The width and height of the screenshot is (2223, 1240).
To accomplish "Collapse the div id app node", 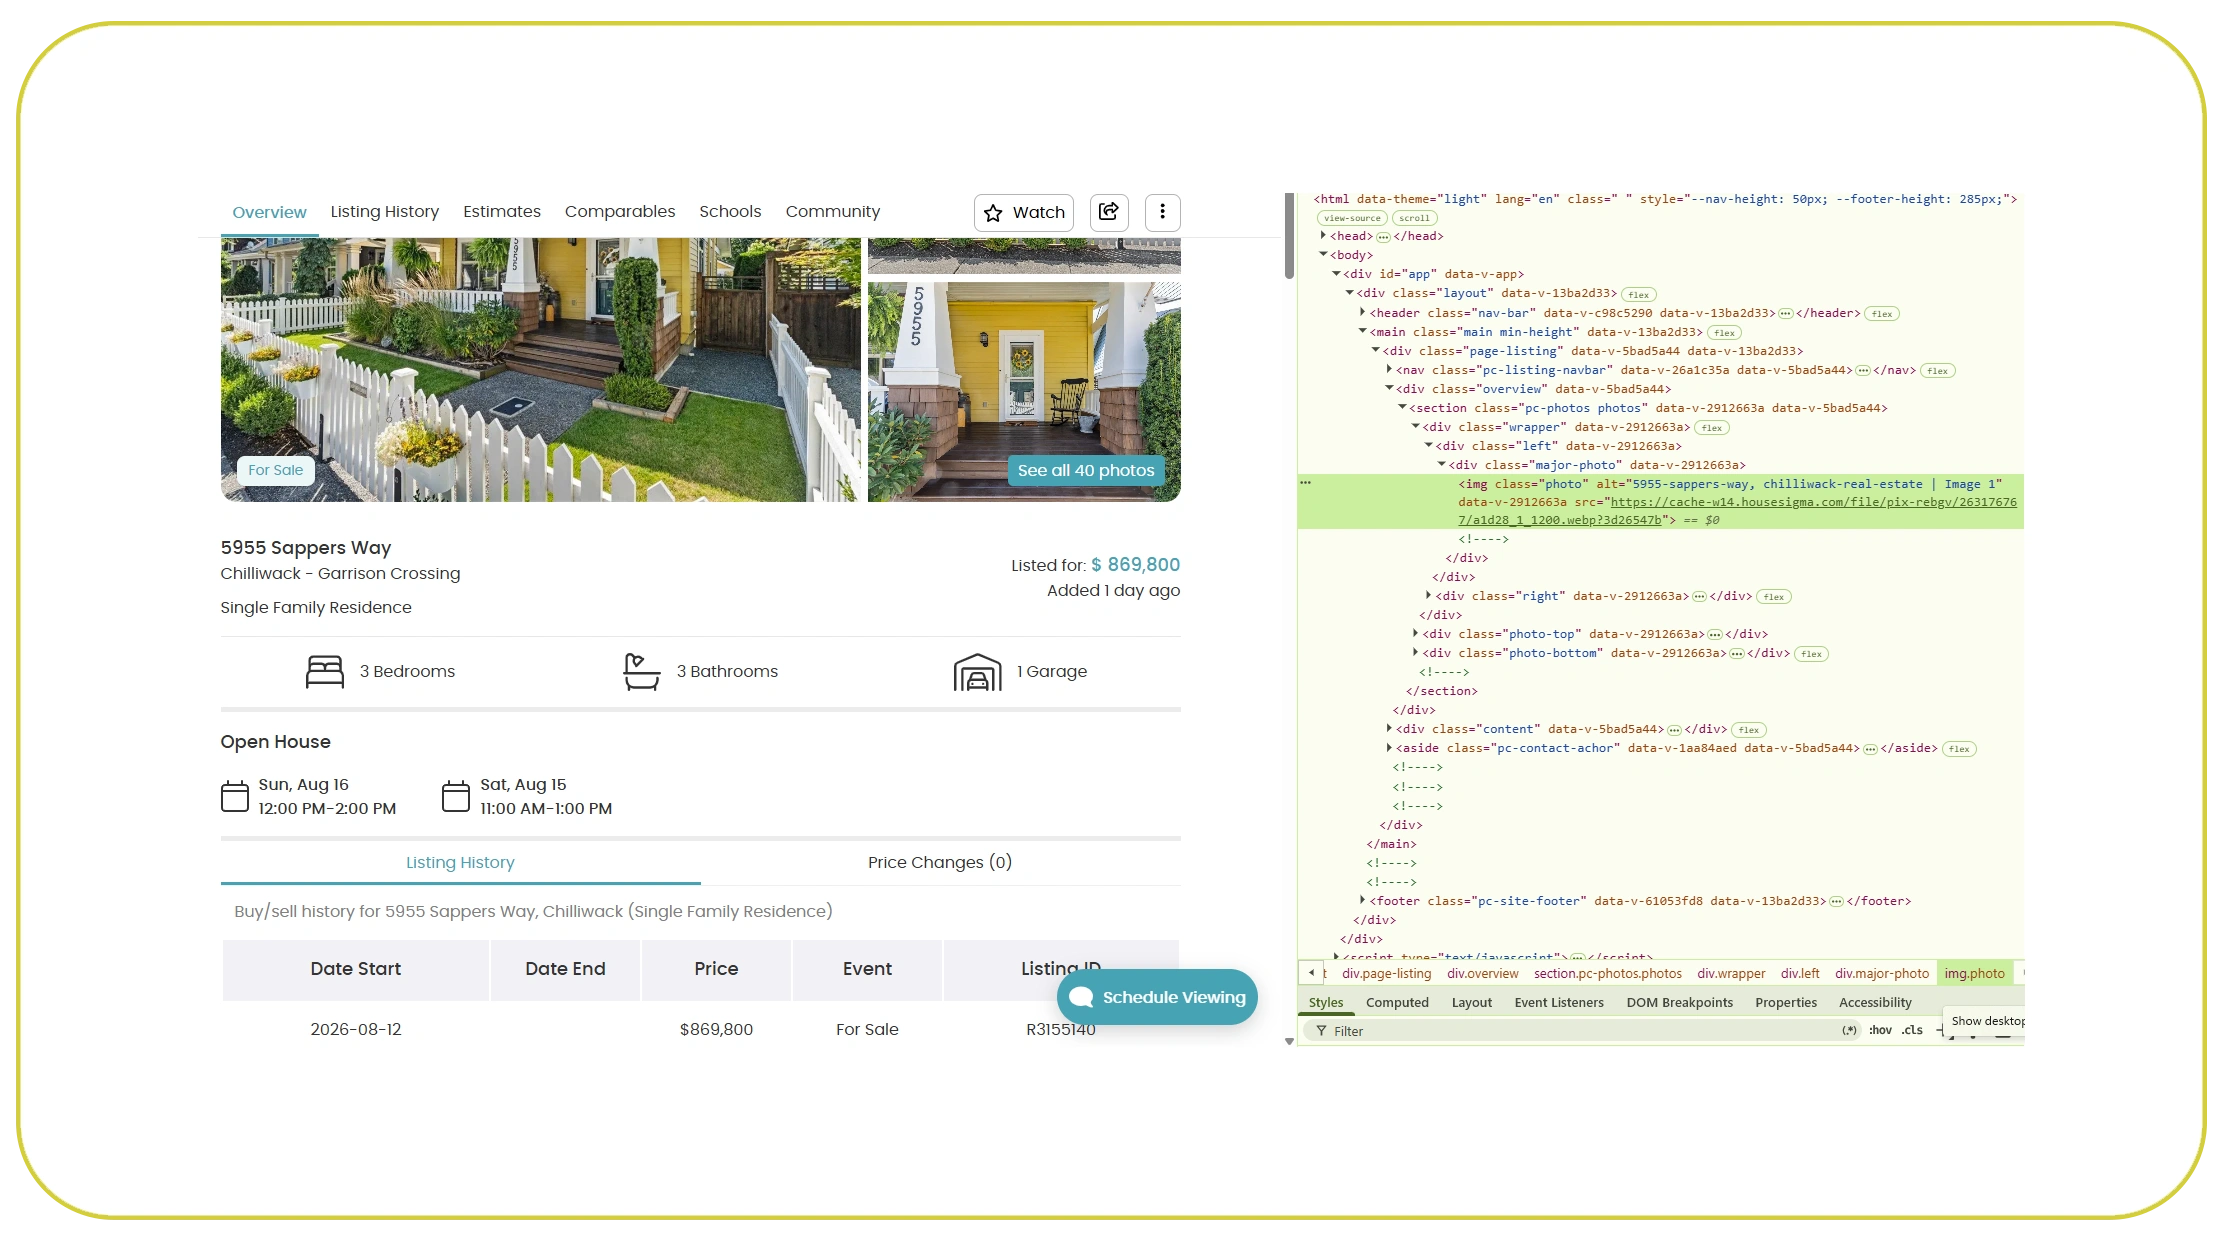I will tap(1336, 274).
